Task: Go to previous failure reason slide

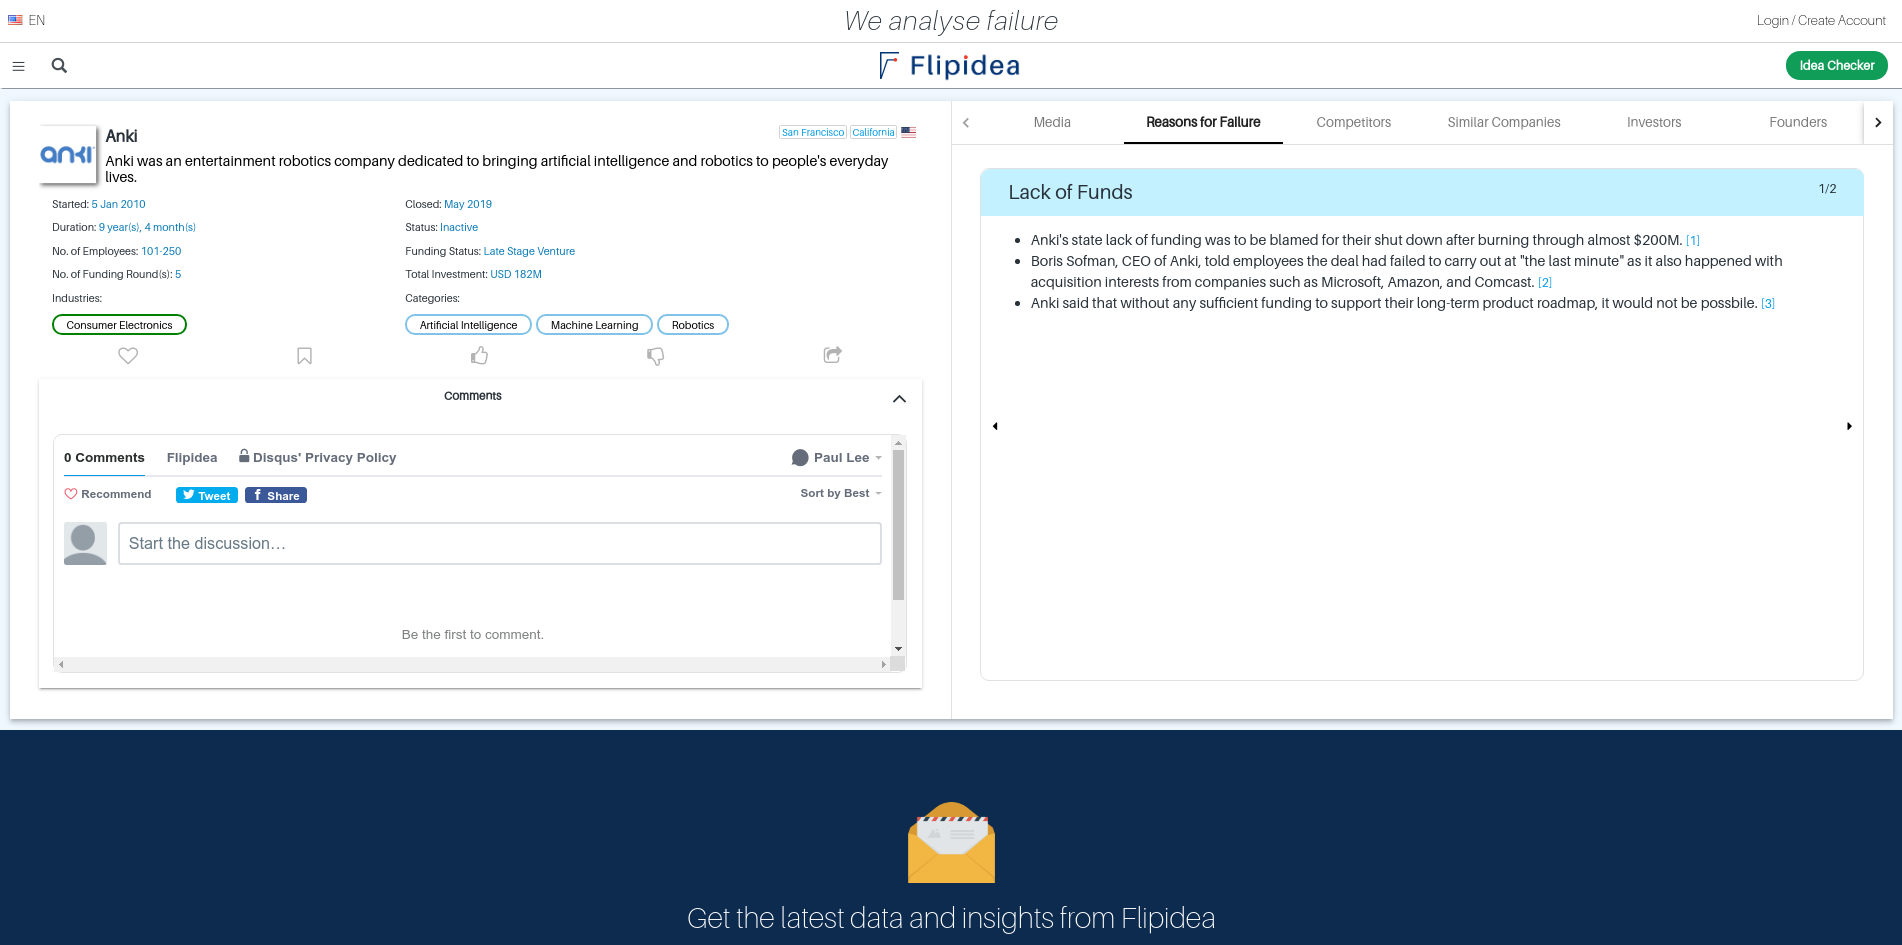Action: [x=995, y=426]
